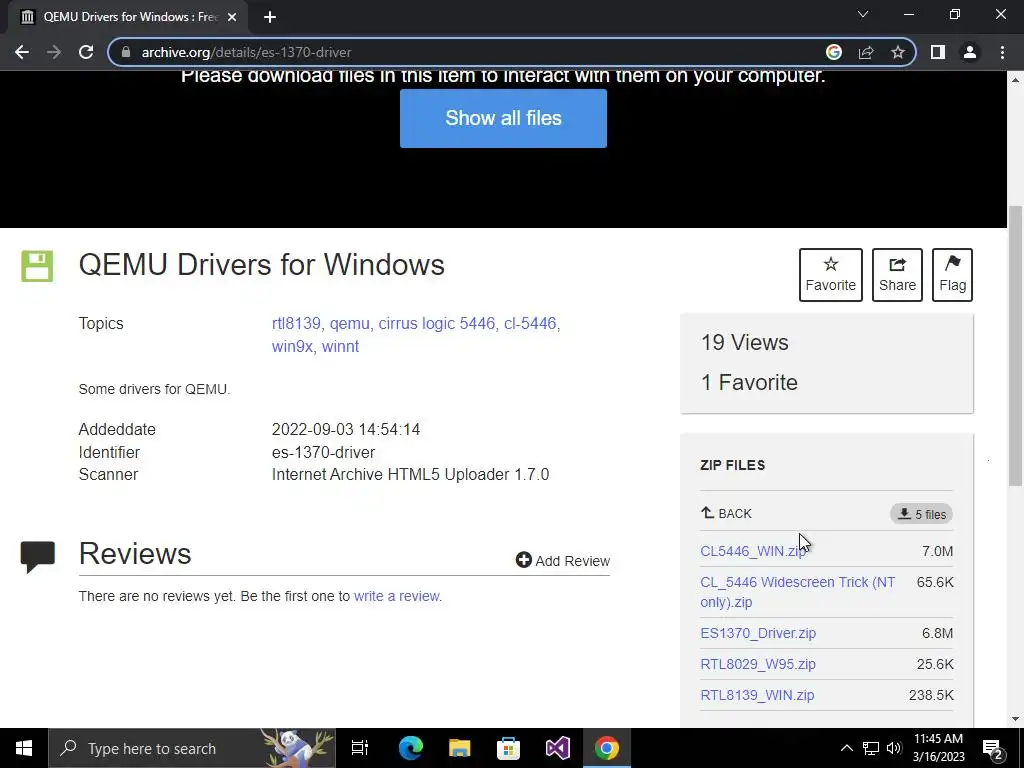
Task: Download all 5 files
Action: (921, 514)
